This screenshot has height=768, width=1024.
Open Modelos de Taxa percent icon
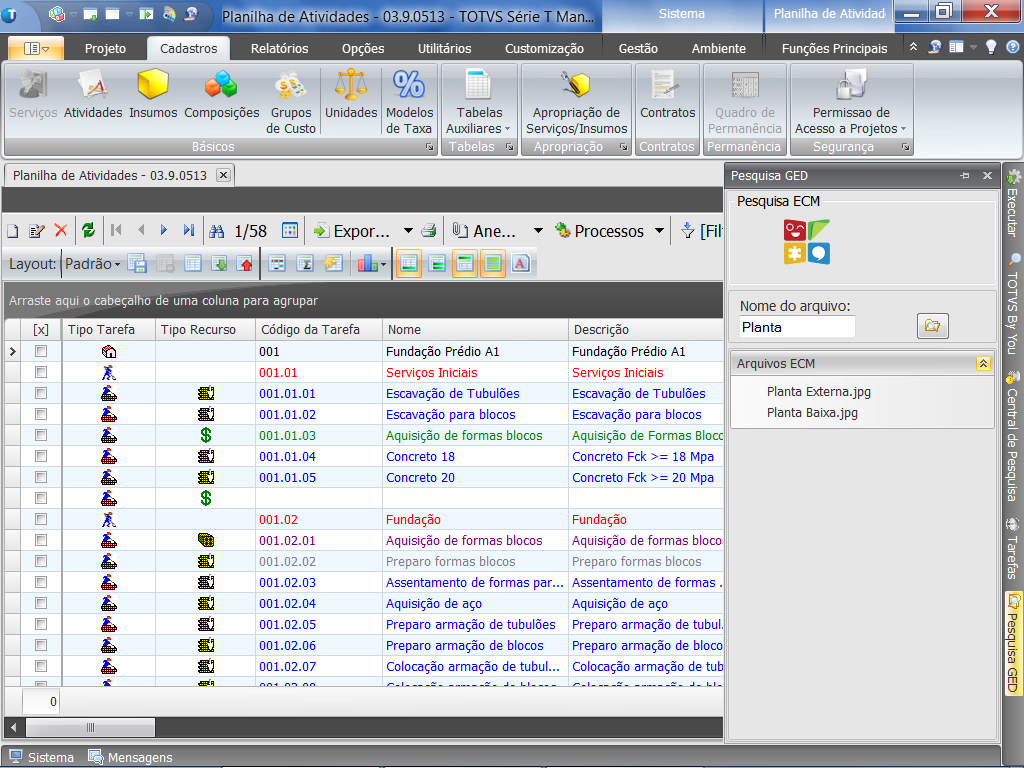tap(409, 103)
